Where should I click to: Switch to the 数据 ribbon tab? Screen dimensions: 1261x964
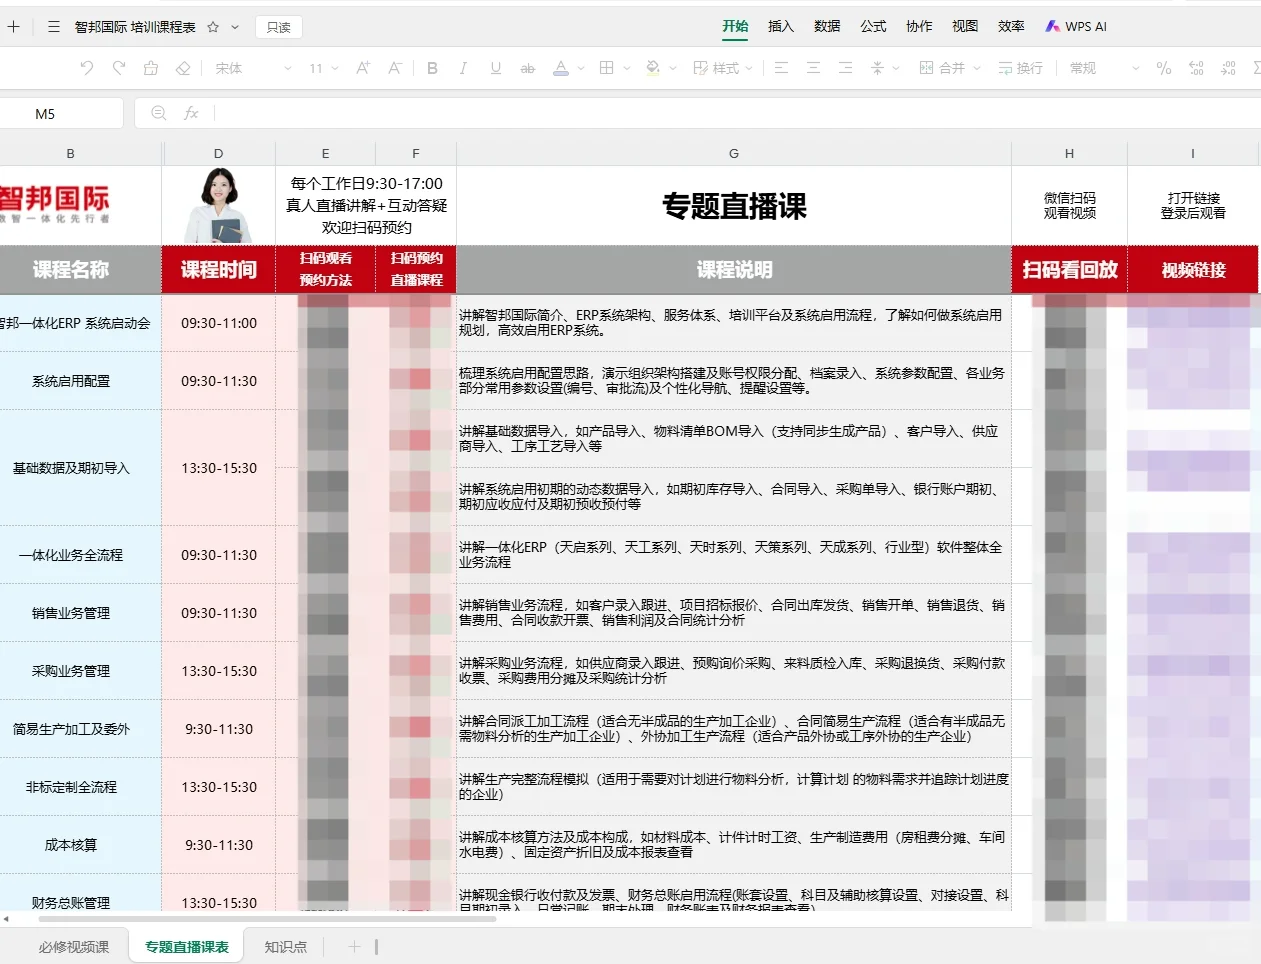pos(827,26)
